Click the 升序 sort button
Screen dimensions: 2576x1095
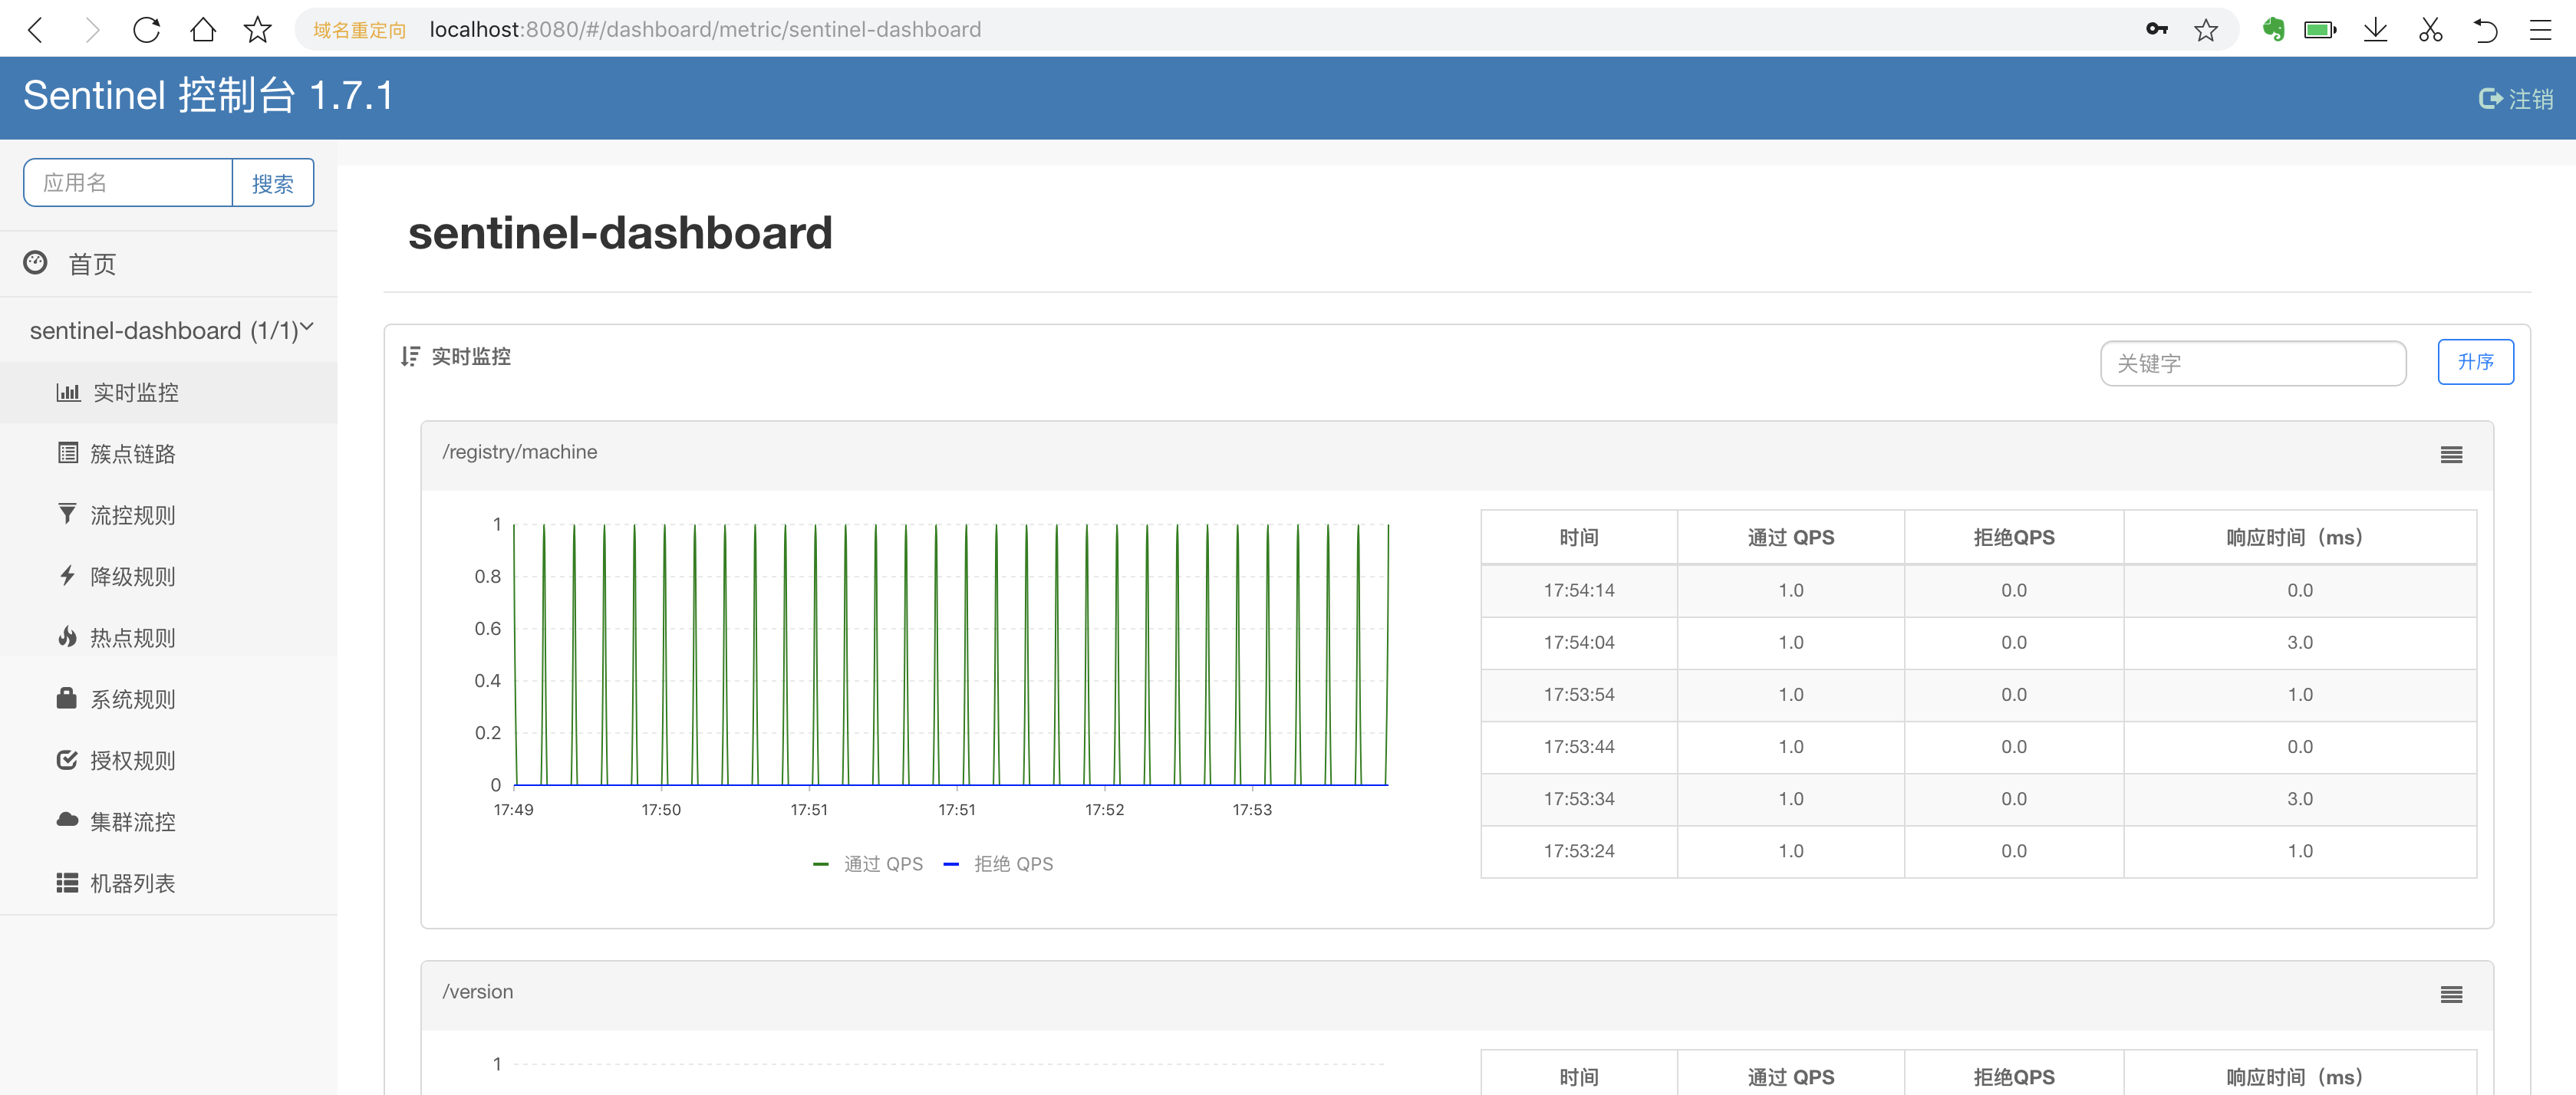pos(2475,362)
